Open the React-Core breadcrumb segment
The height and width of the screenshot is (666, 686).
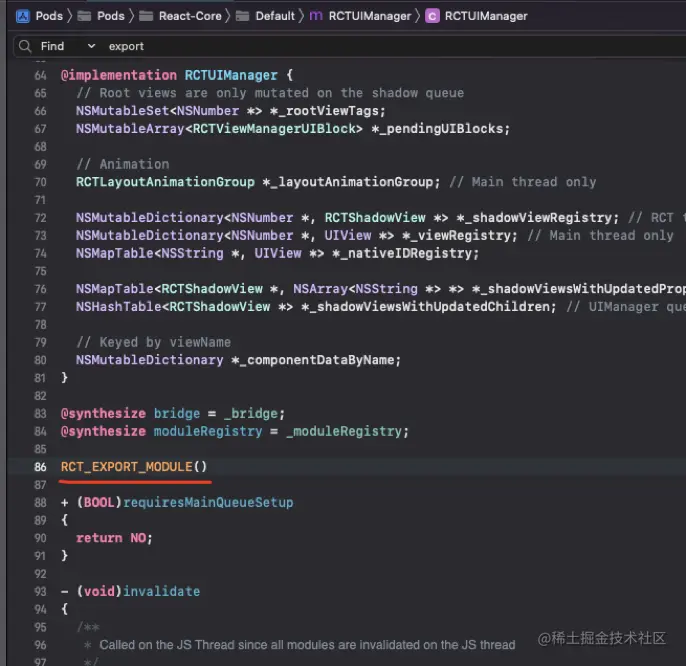tap(190, 16)
